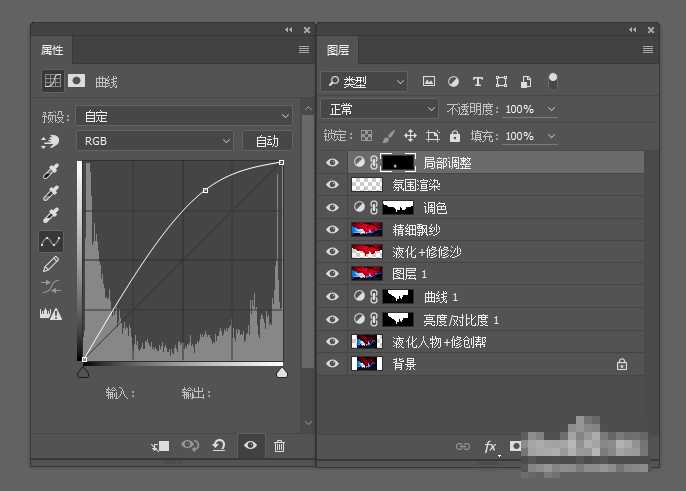Open the 预设 preset dropdown
Image resolution: width=686 pixels, height=491 pixels.
click(187, 116)
